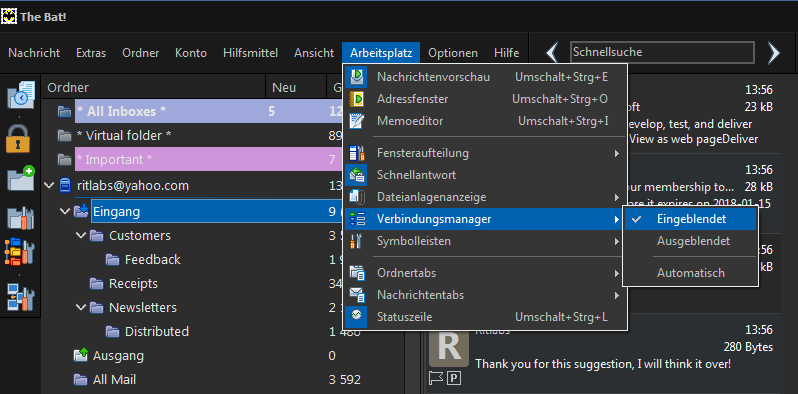The width and height of the screenshot is (798, 394).
Task: Click the flag icon under Ritlabs message
Action: 436,378
